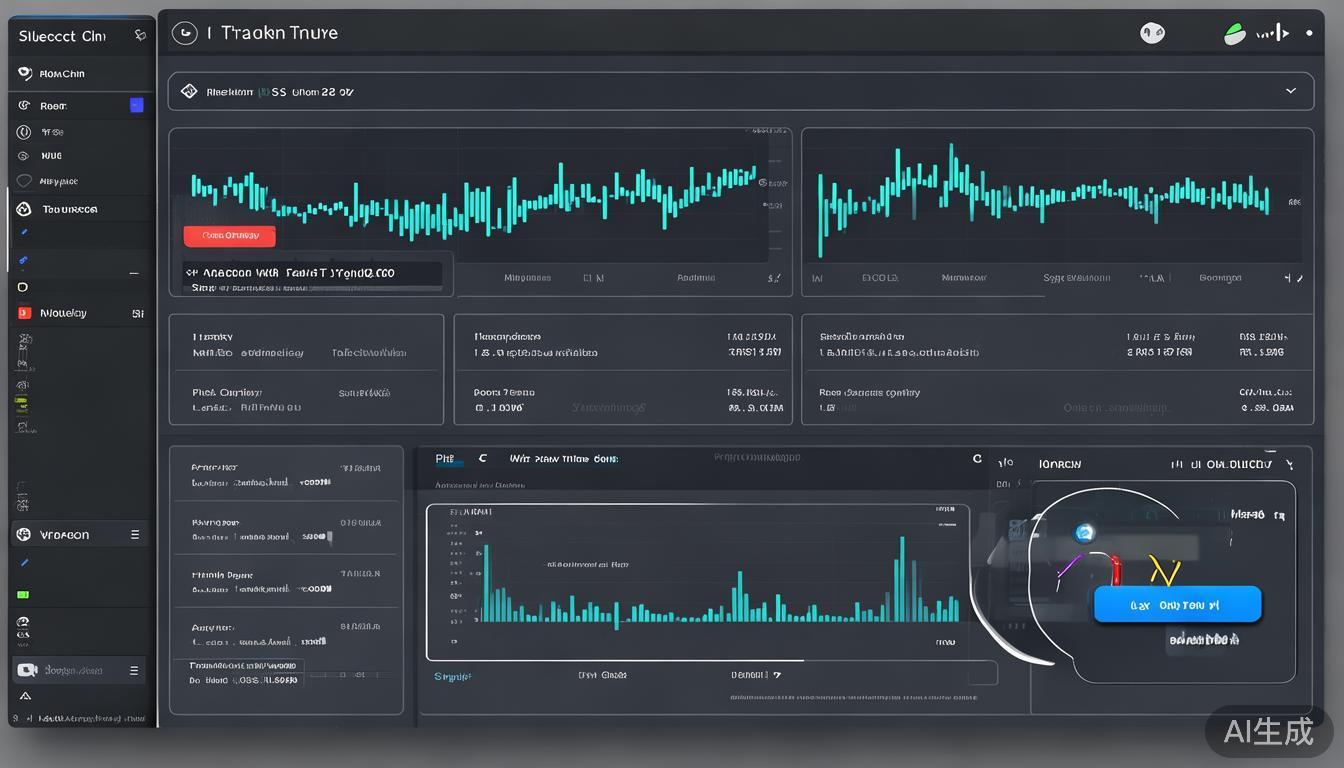Click the blue button in the bottom right panel
Viewport: 1344px width, 768px height.
click(x=1177, y=605)
